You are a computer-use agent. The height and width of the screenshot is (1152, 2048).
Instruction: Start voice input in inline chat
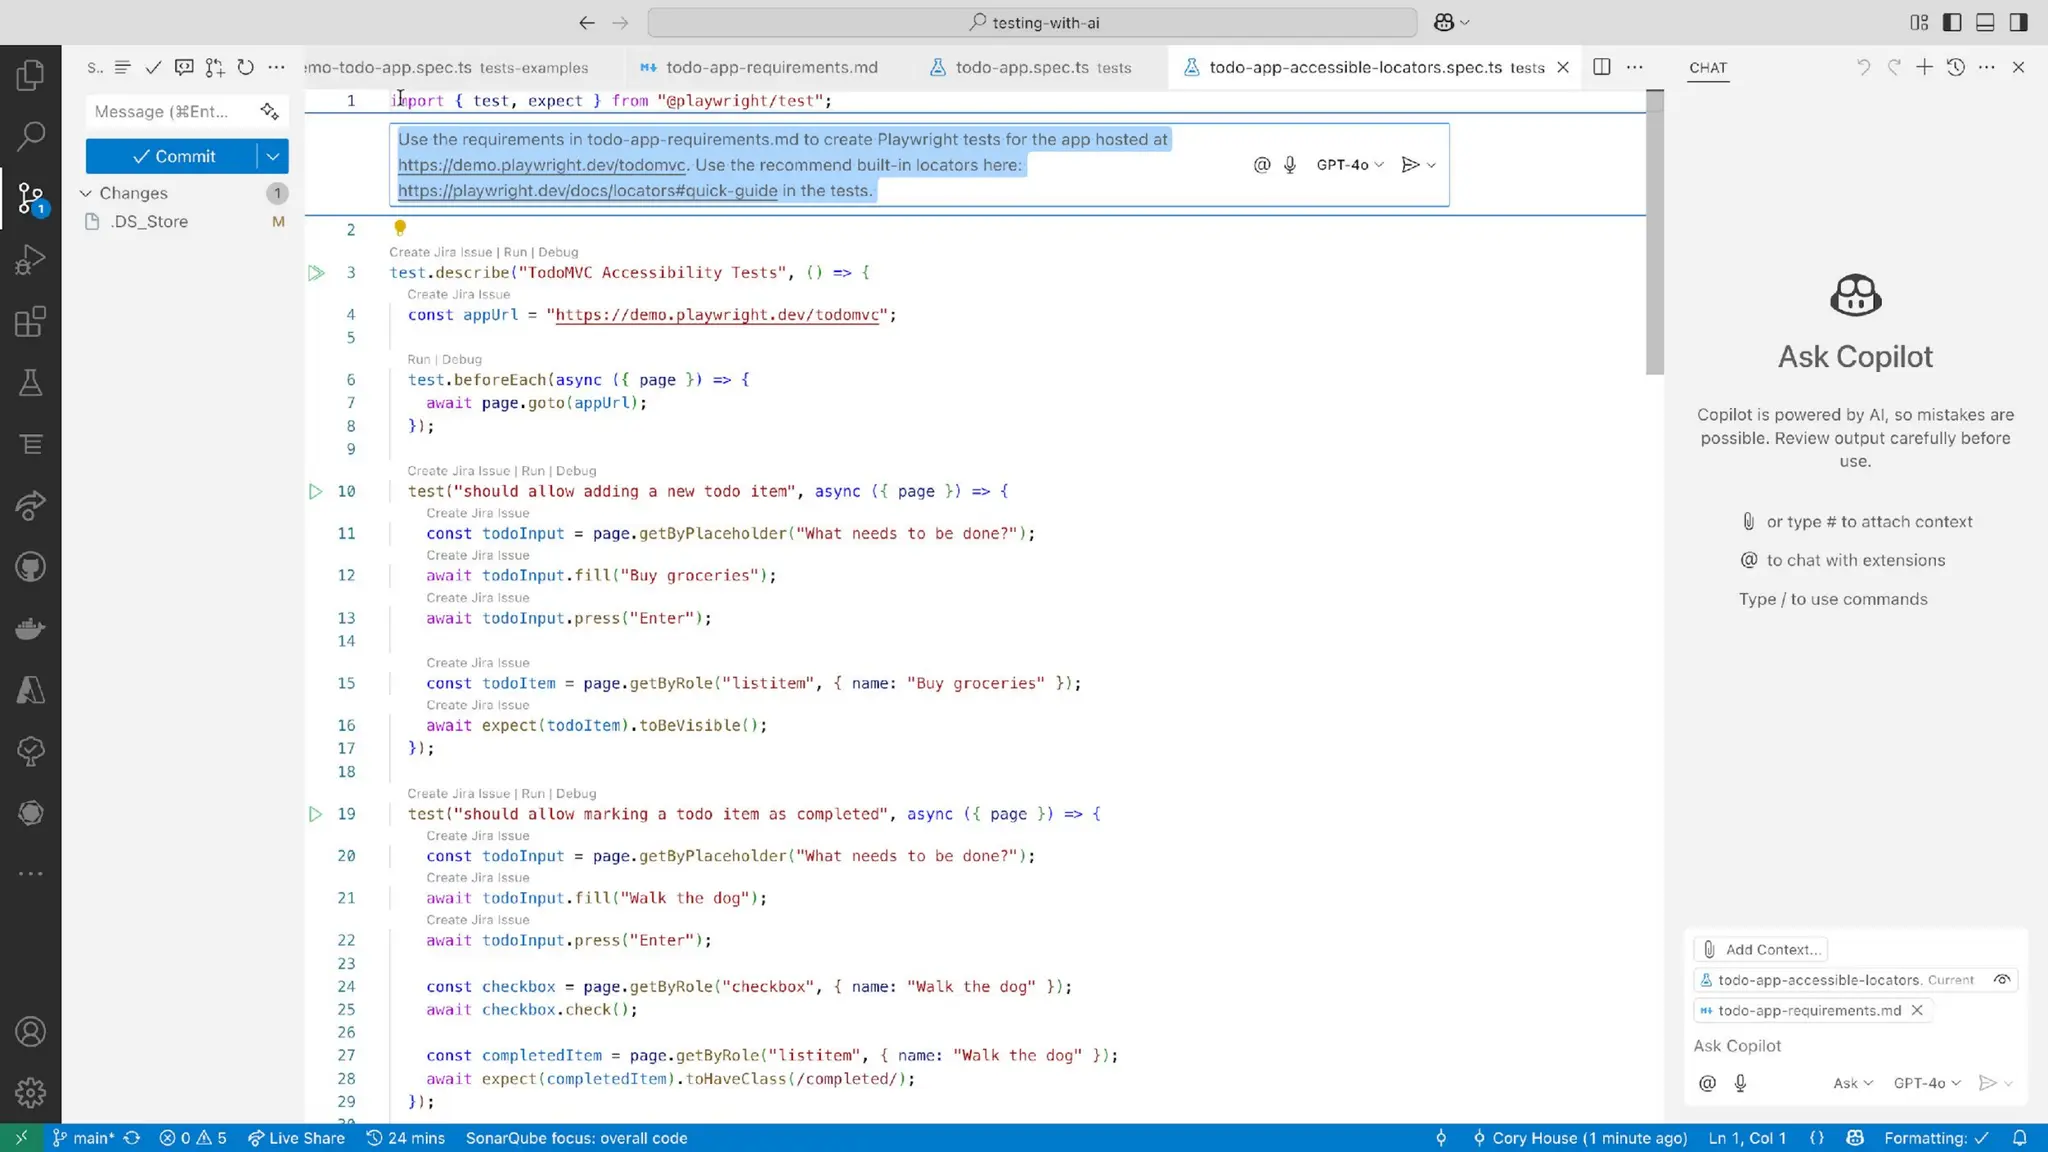tap(1290, 165)
